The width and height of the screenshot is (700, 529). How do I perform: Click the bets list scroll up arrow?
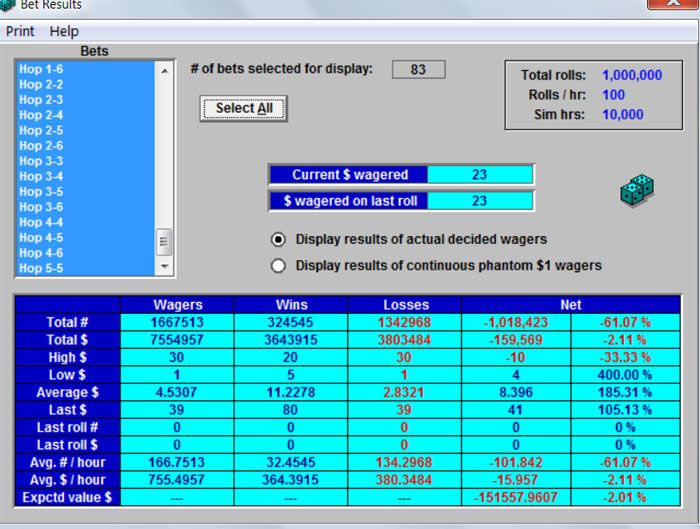[x=164, y=71]
